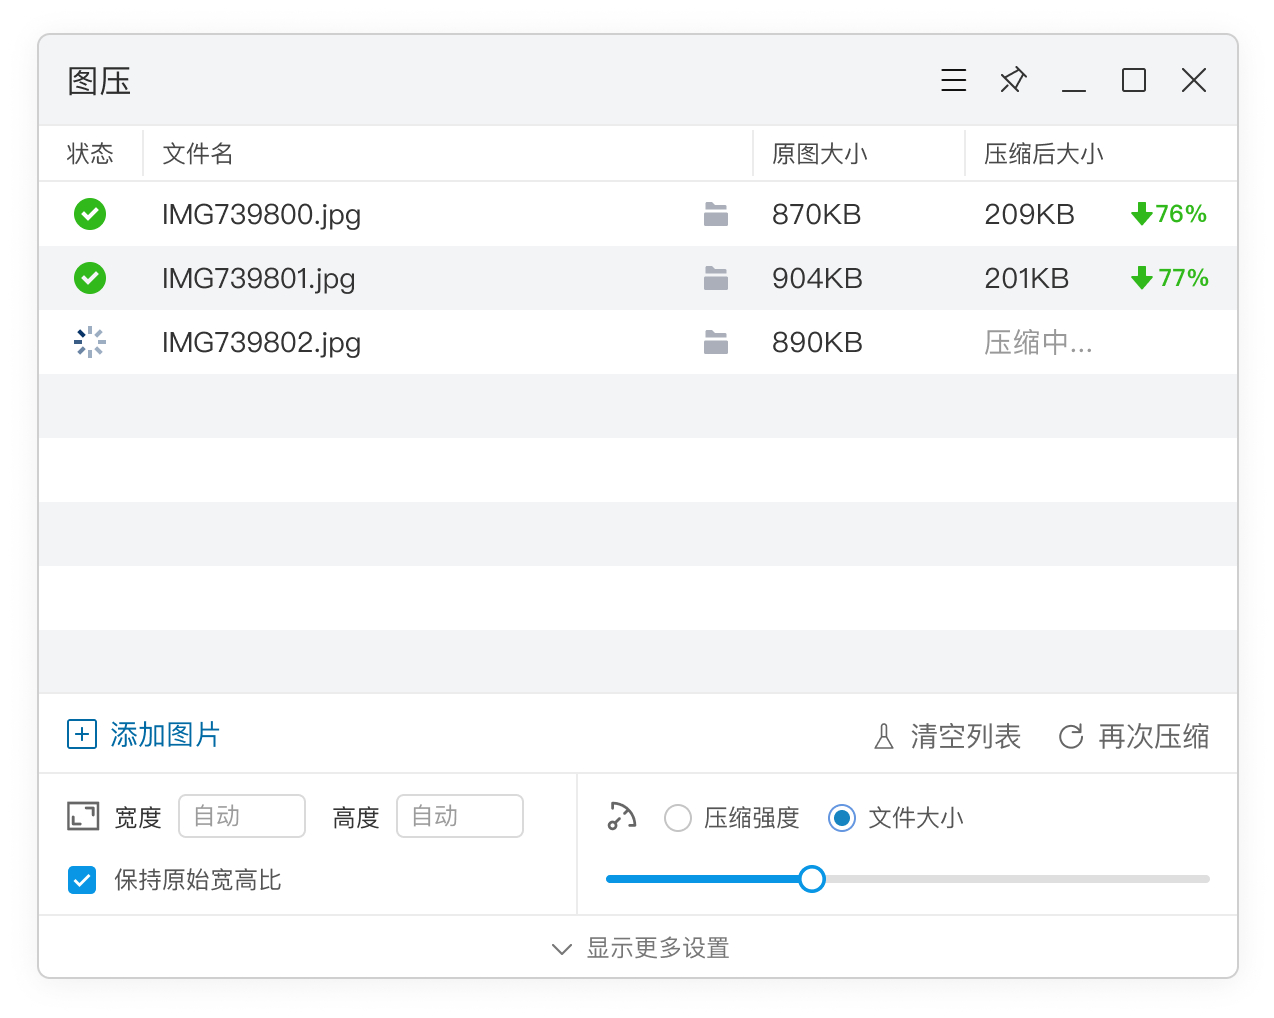This screenshot has height=1018, width=1274.
Task: Click 再次压缩 to recompress
Action: (1134, 737)
